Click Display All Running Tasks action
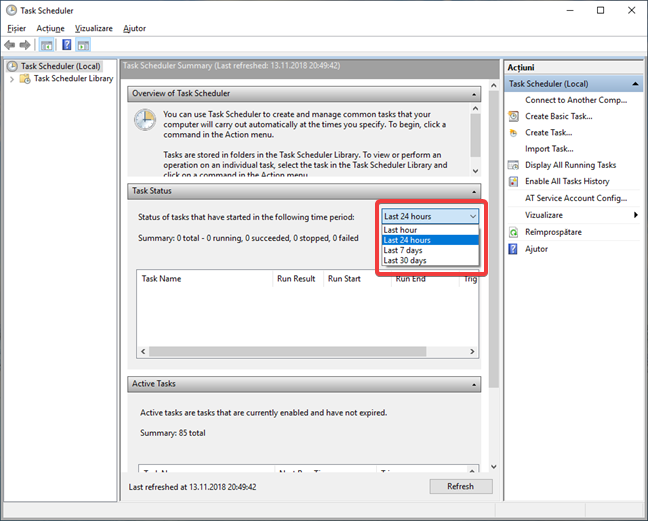648x521 pixels. coord(570,165)
